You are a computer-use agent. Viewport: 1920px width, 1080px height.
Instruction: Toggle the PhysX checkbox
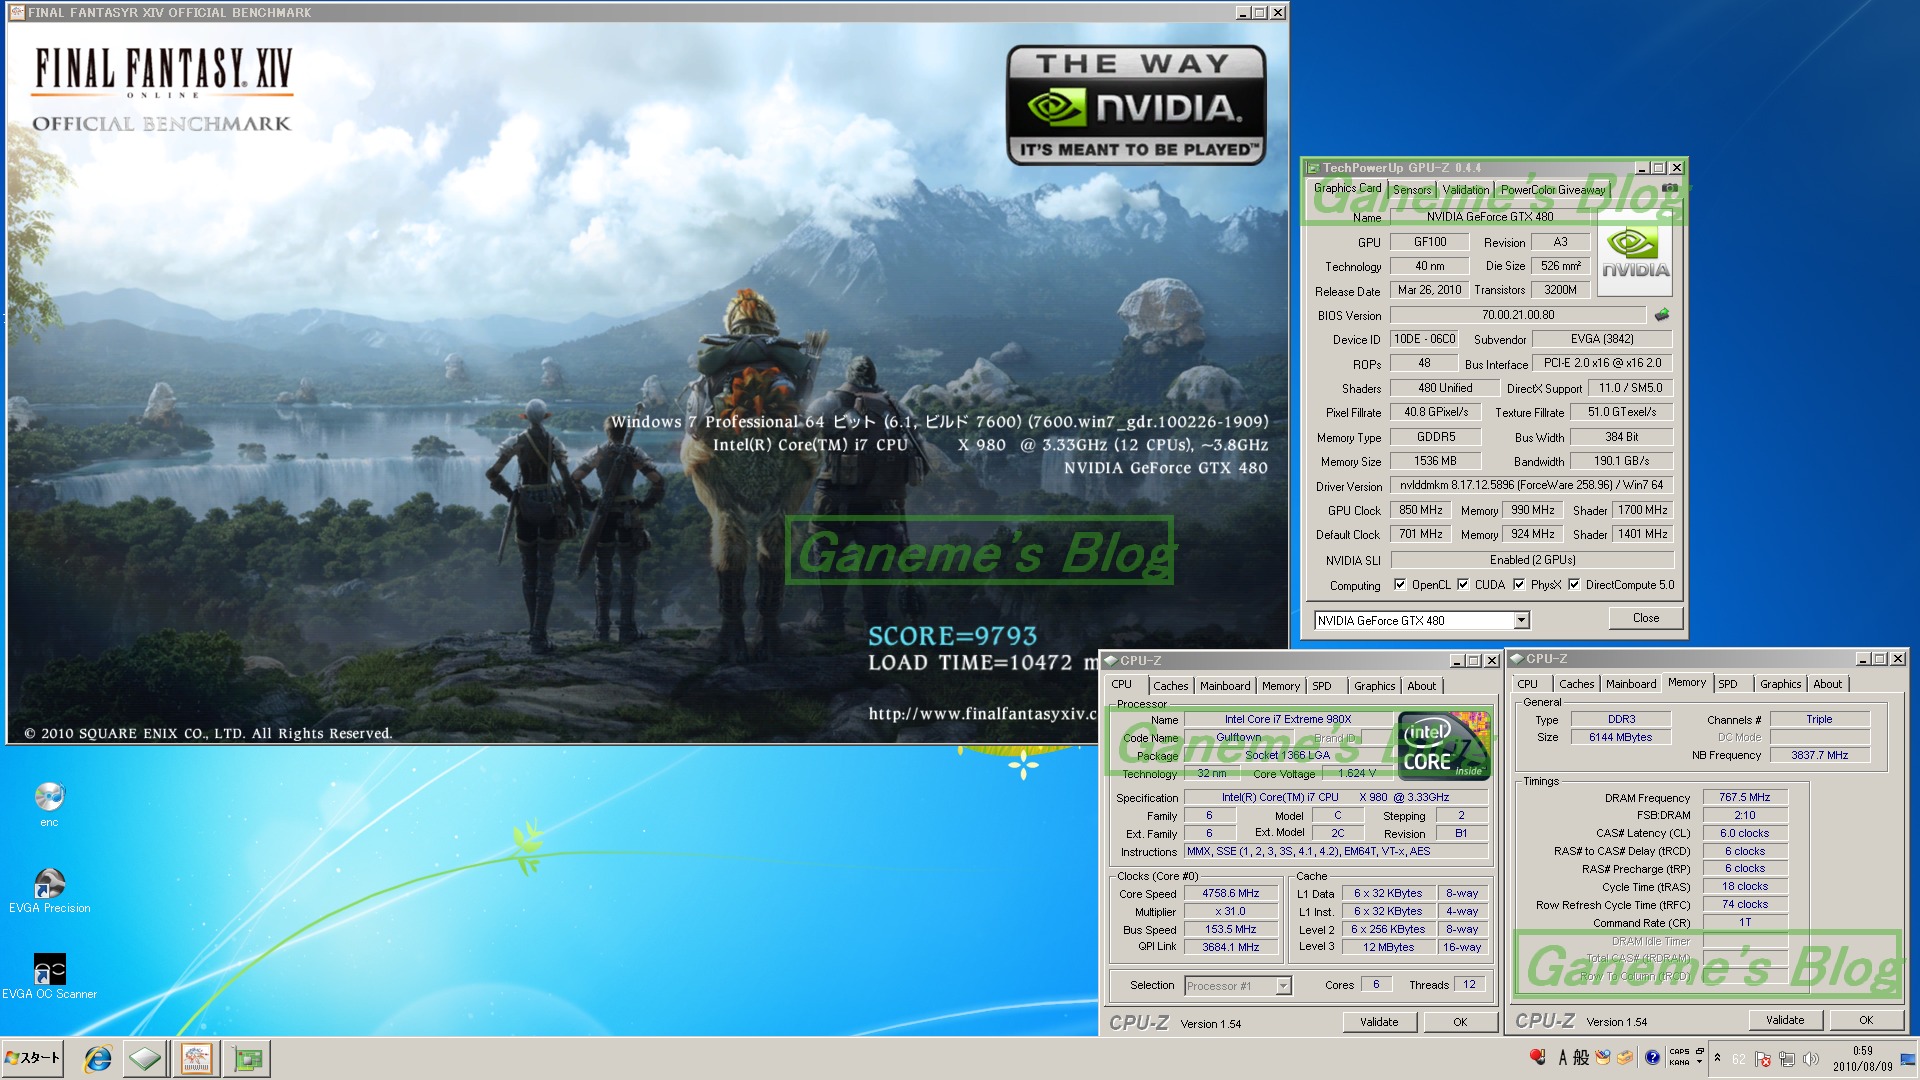click(1519, 585)
